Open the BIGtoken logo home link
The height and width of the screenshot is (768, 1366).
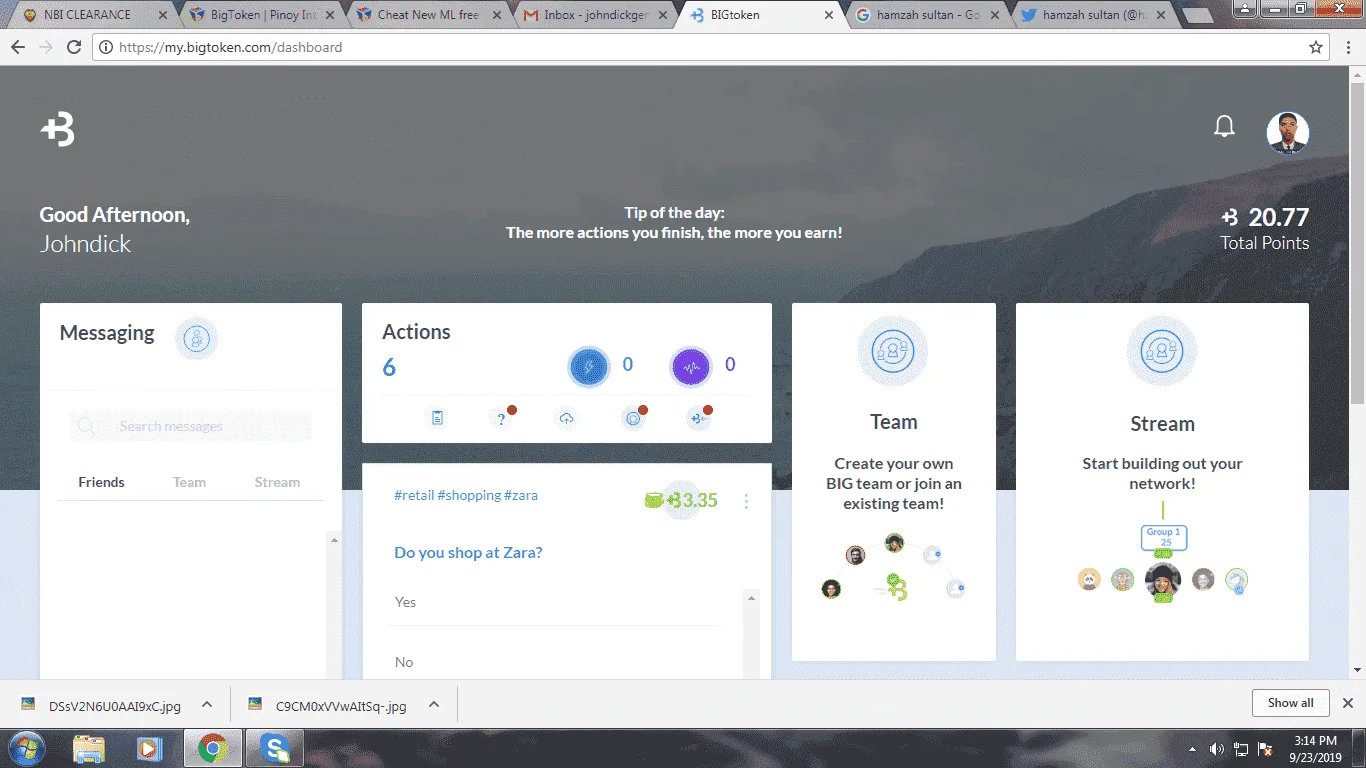click(x=58, y=130)
